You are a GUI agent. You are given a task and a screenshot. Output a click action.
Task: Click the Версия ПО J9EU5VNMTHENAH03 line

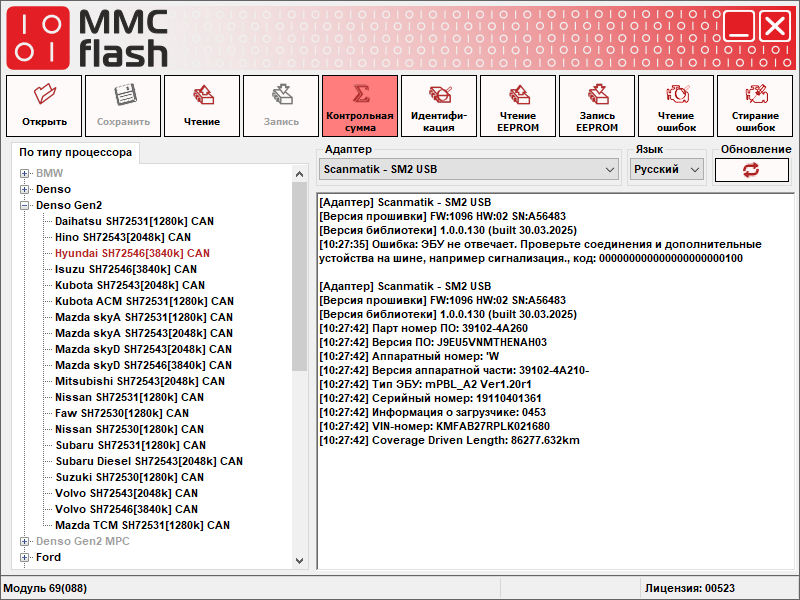click(433, 342)
